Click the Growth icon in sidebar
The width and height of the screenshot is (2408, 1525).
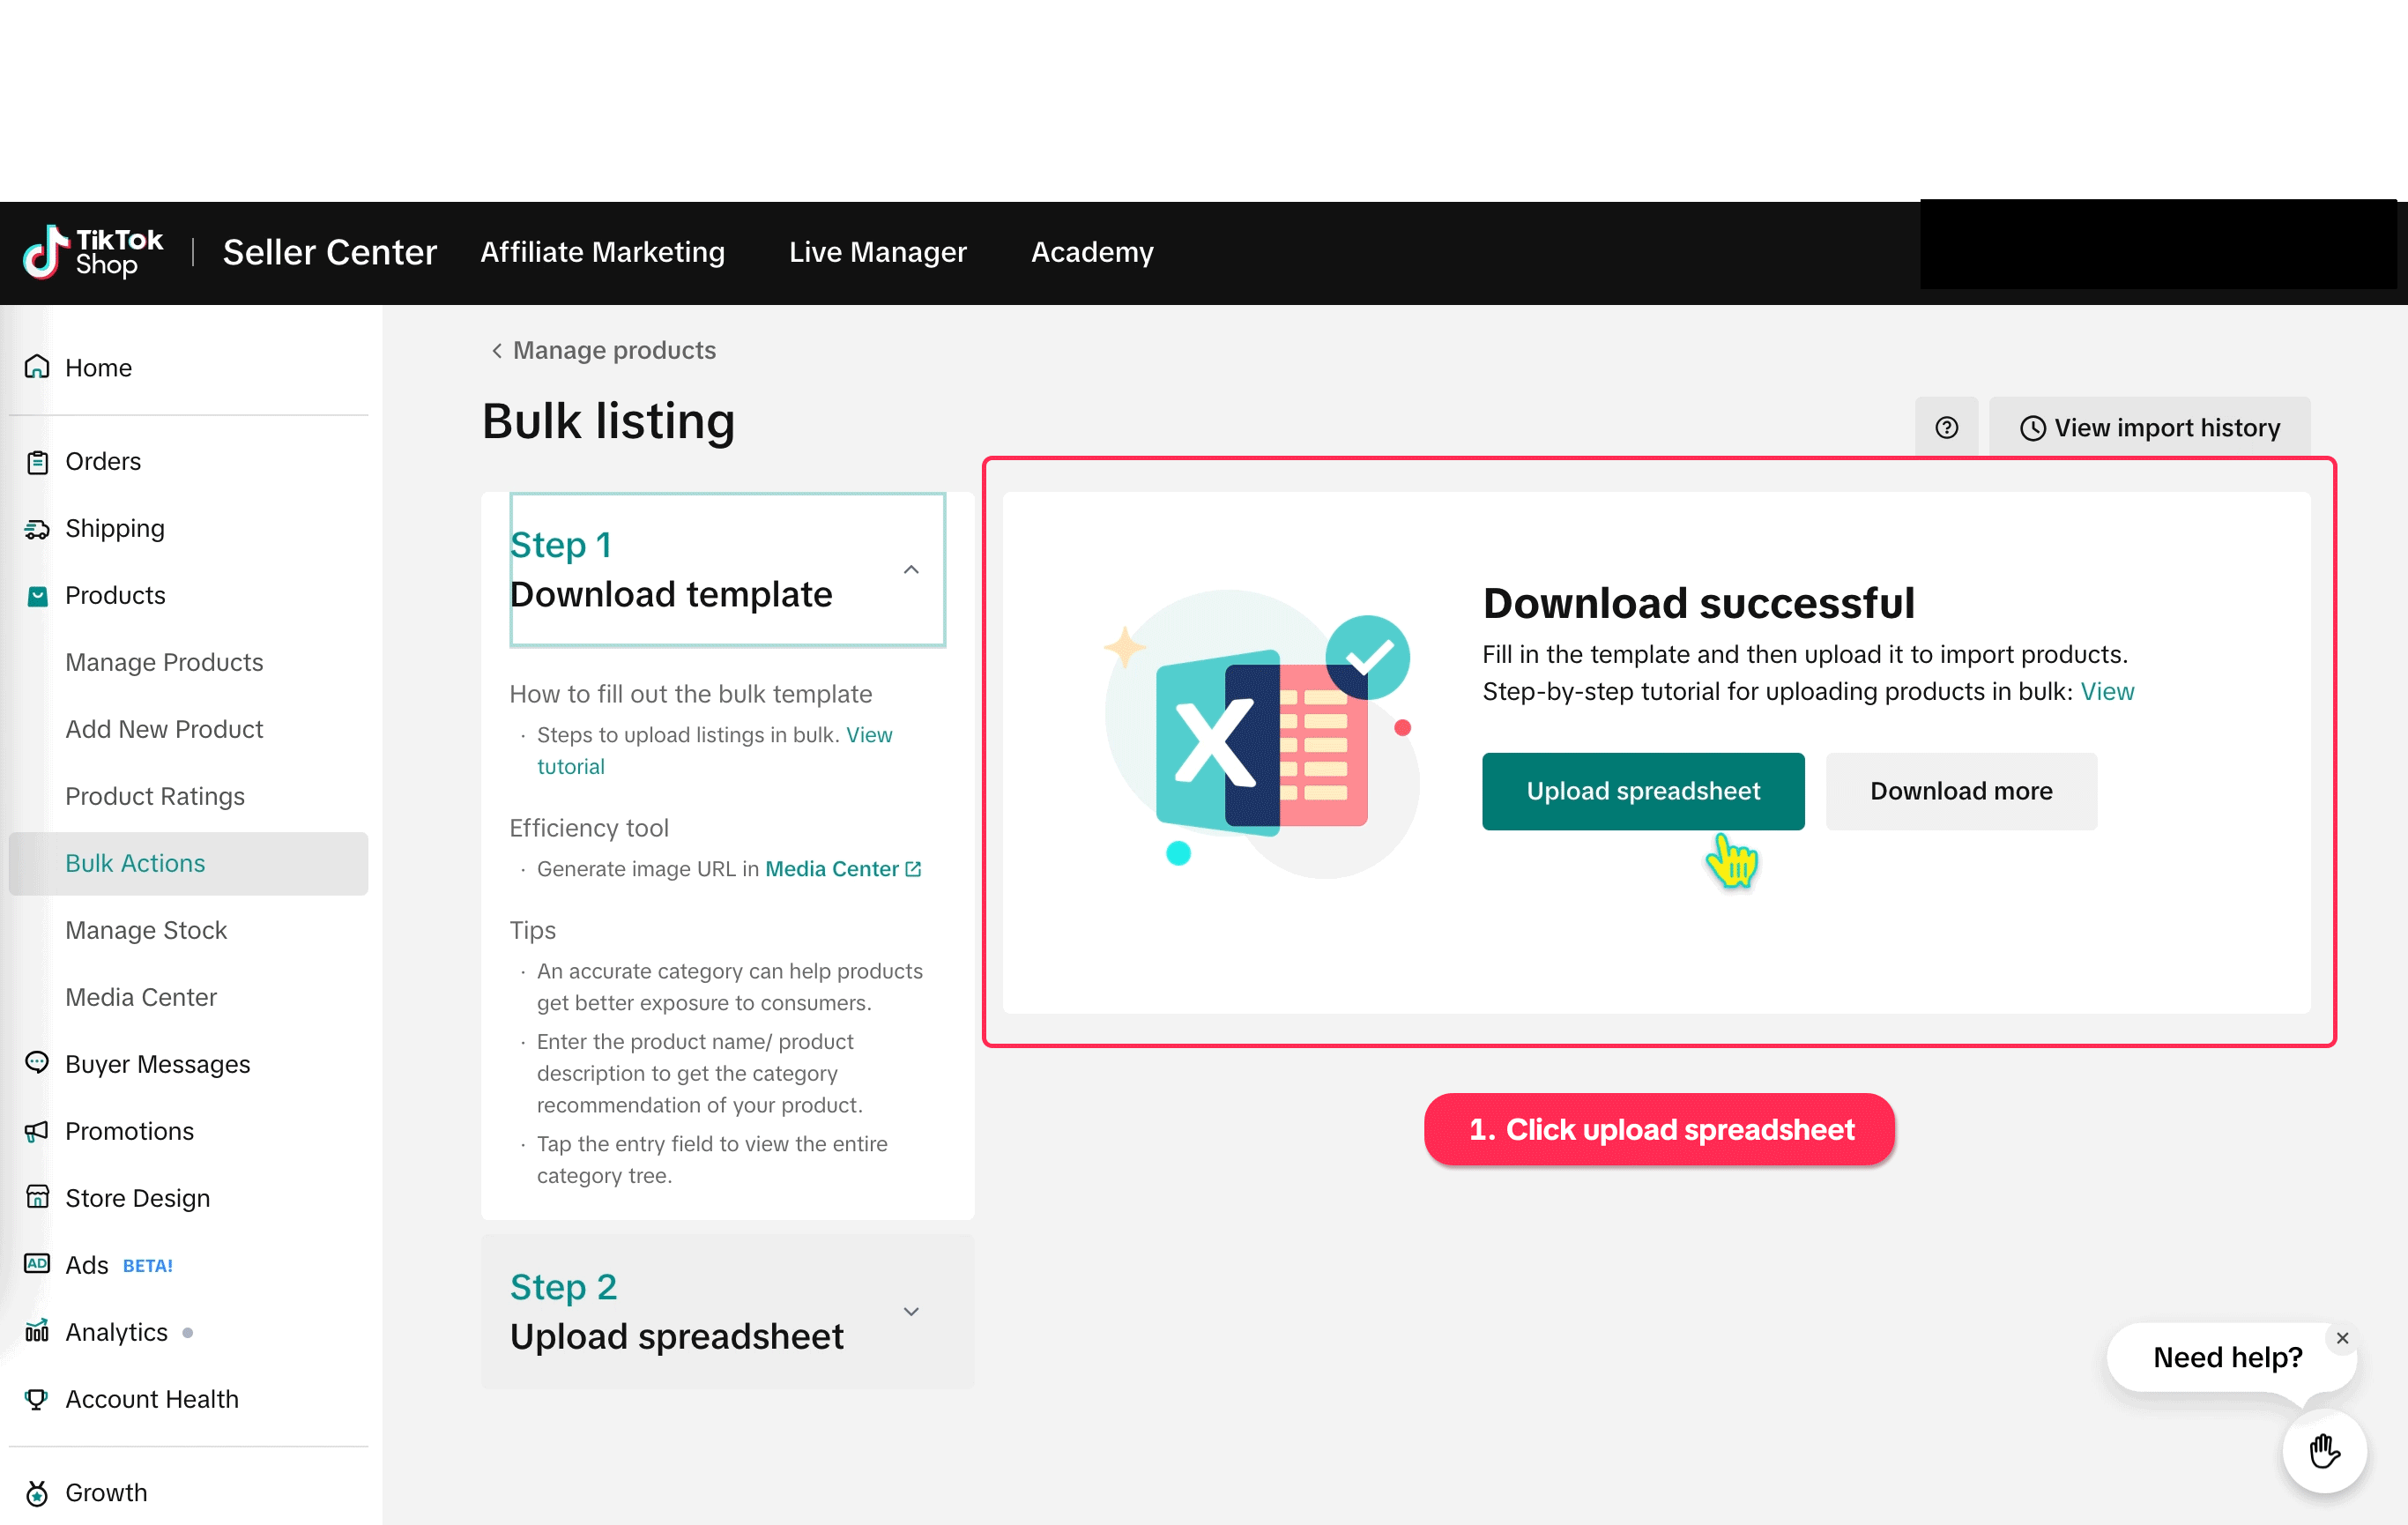pyautogui.click(x=37, y=1492)
